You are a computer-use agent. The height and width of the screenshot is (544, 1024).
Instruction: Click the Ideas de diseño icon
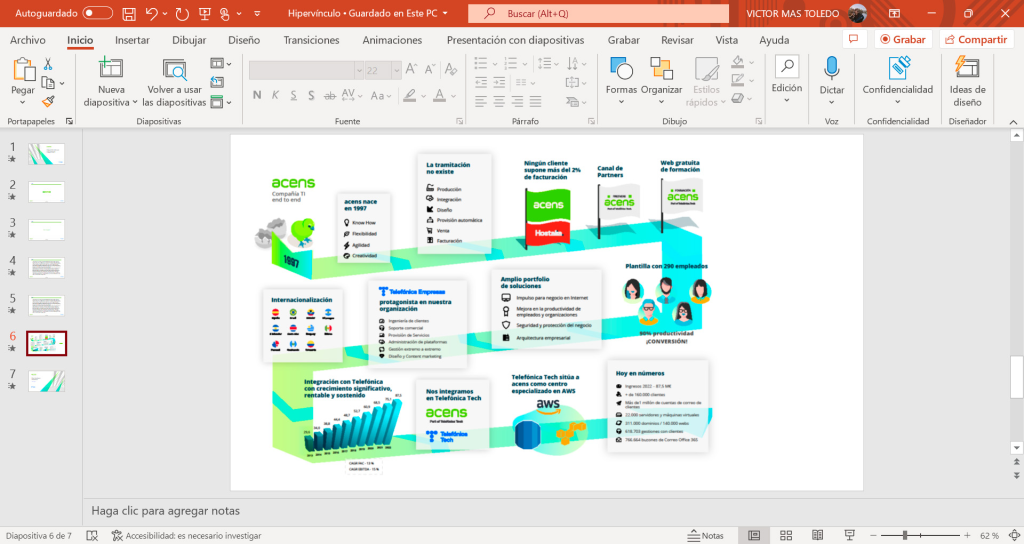[967, 78]
